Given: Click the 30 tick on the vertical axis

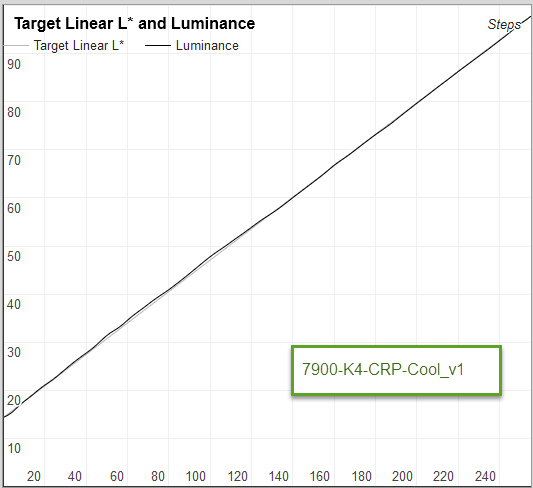Looking at the screenshot, I should (x=14, y=352).
